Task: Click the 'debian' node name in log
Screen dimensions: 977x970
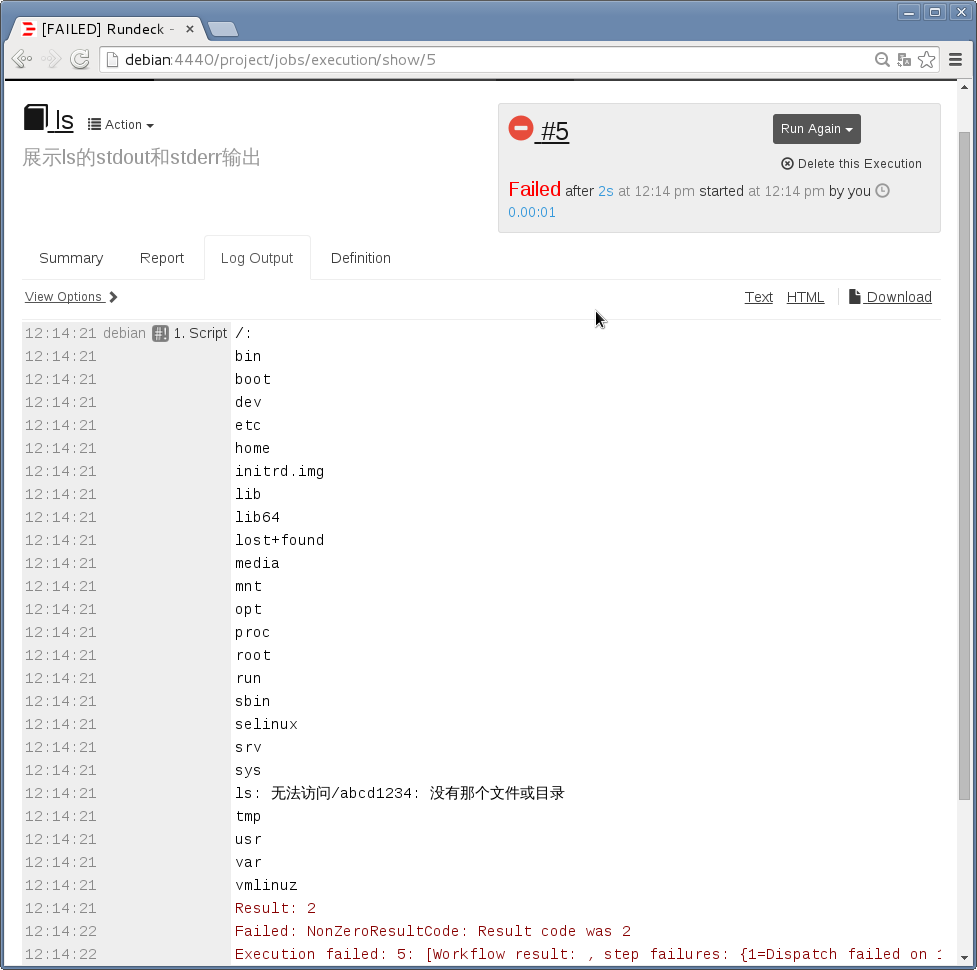Action: pyautogui.click(x=124, y=333)
